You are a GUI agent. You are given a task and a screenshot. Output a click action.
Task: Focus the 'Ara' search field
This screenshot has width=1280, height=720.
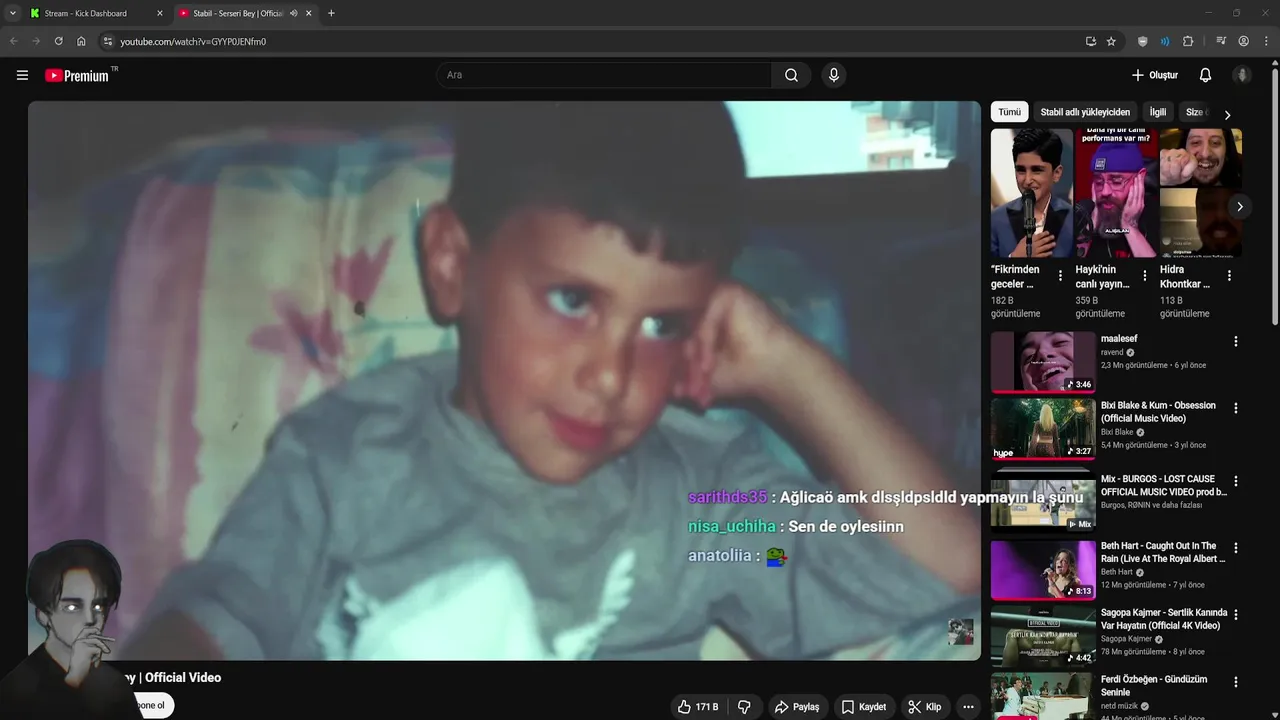tap(604, 75)
